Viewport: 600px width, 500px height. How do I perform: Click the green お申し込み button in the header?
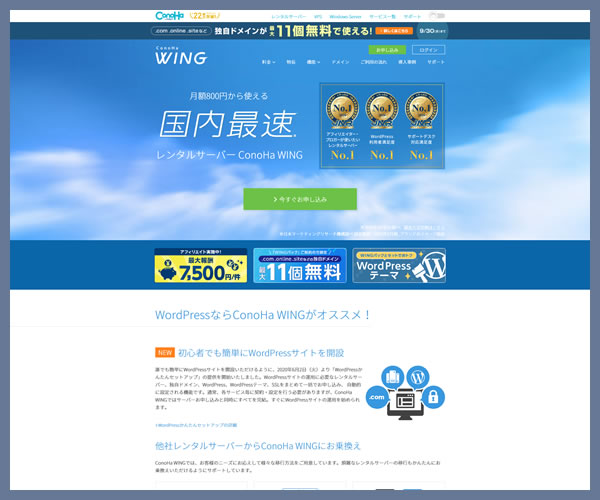(x=387, y=50)
